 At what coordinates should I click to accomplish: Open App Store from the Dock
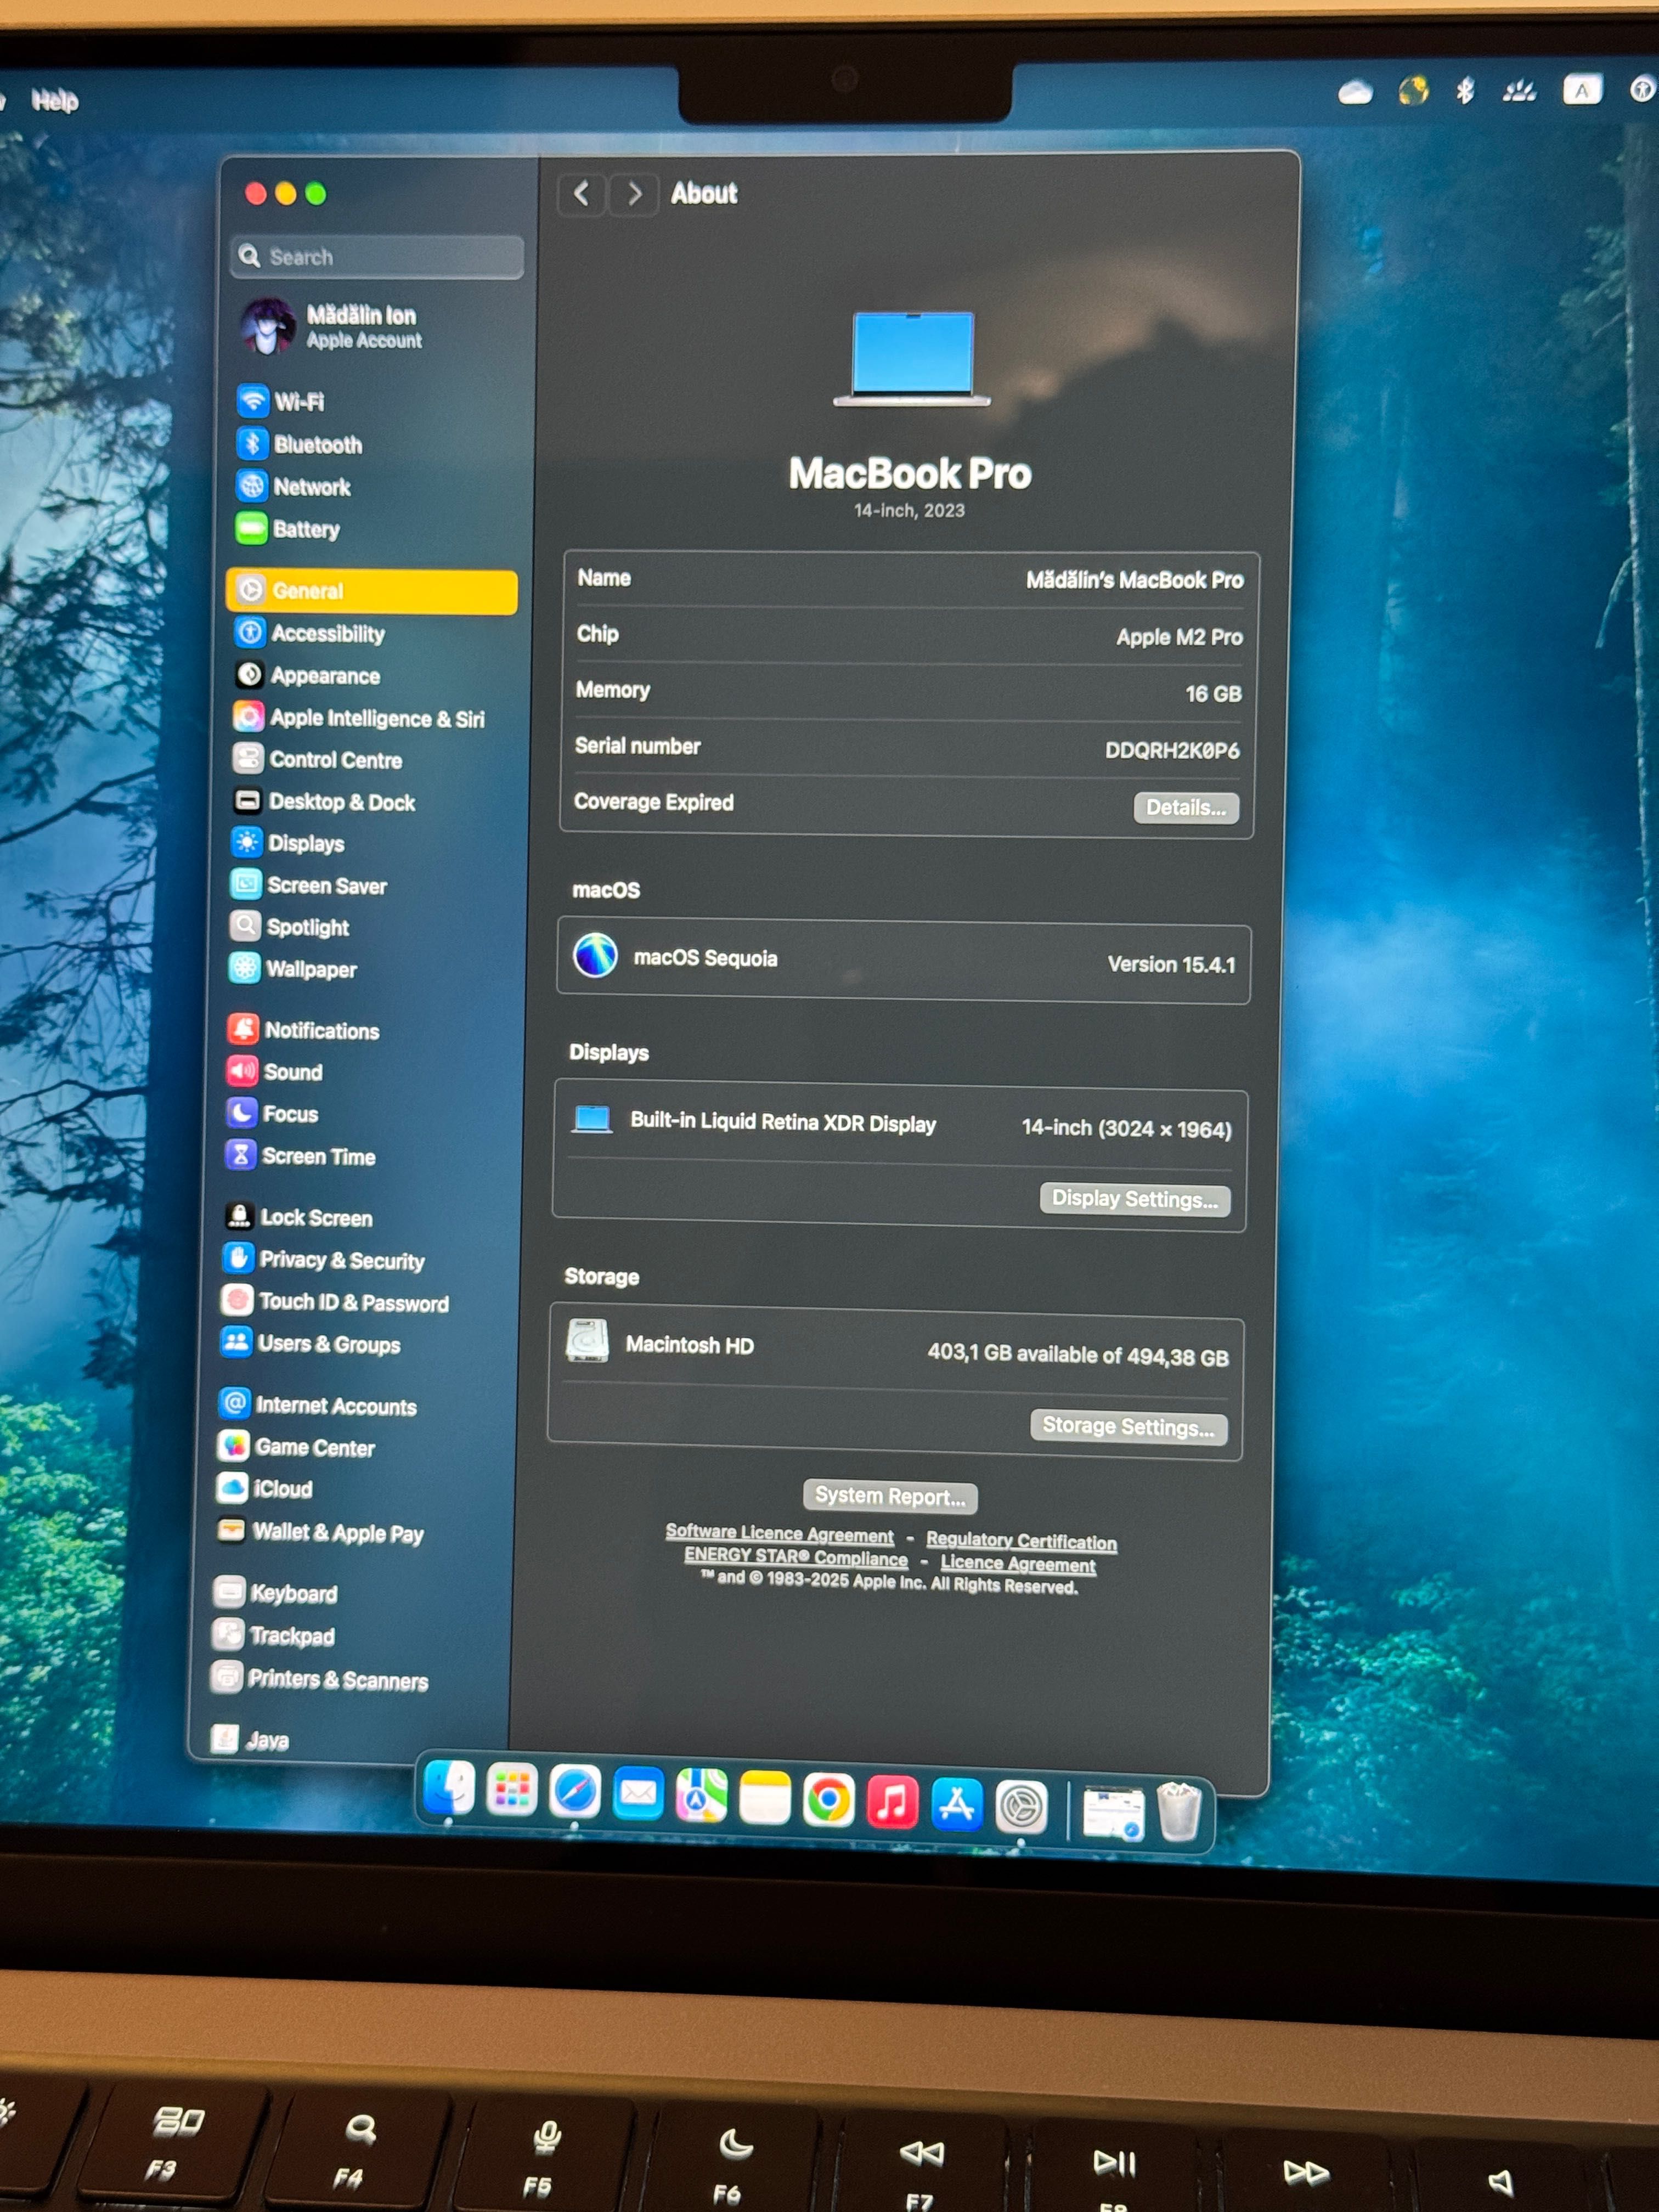957,1805
